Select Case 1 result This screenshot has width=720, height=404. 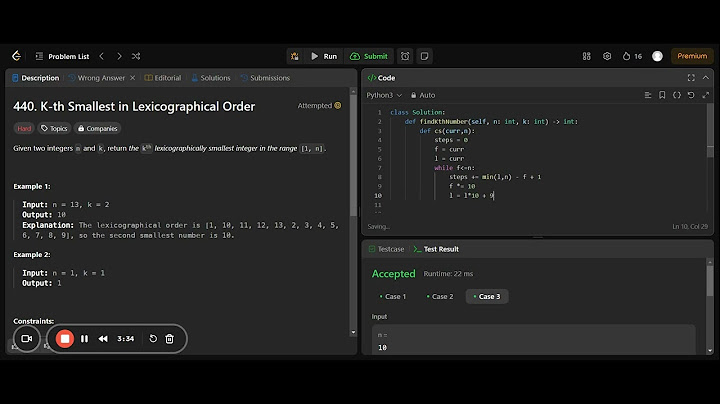click(x=393, y=297)
